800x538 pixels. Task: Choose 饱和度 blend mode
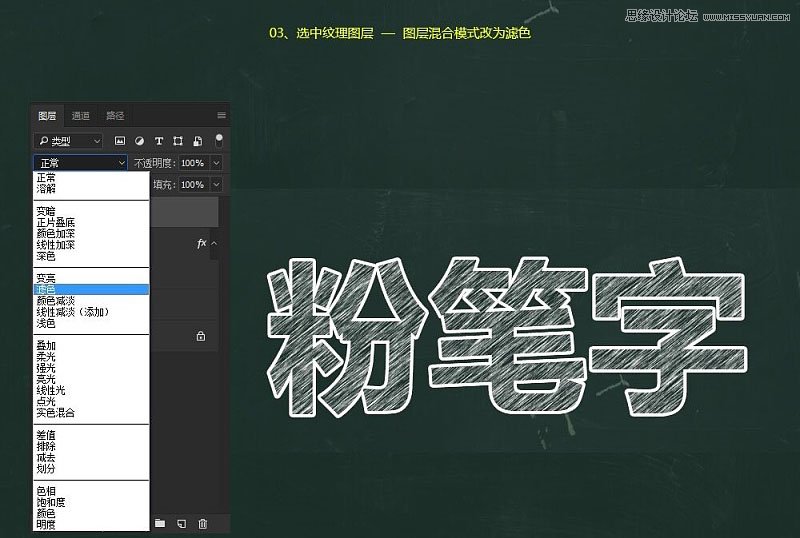coord(91,502)
